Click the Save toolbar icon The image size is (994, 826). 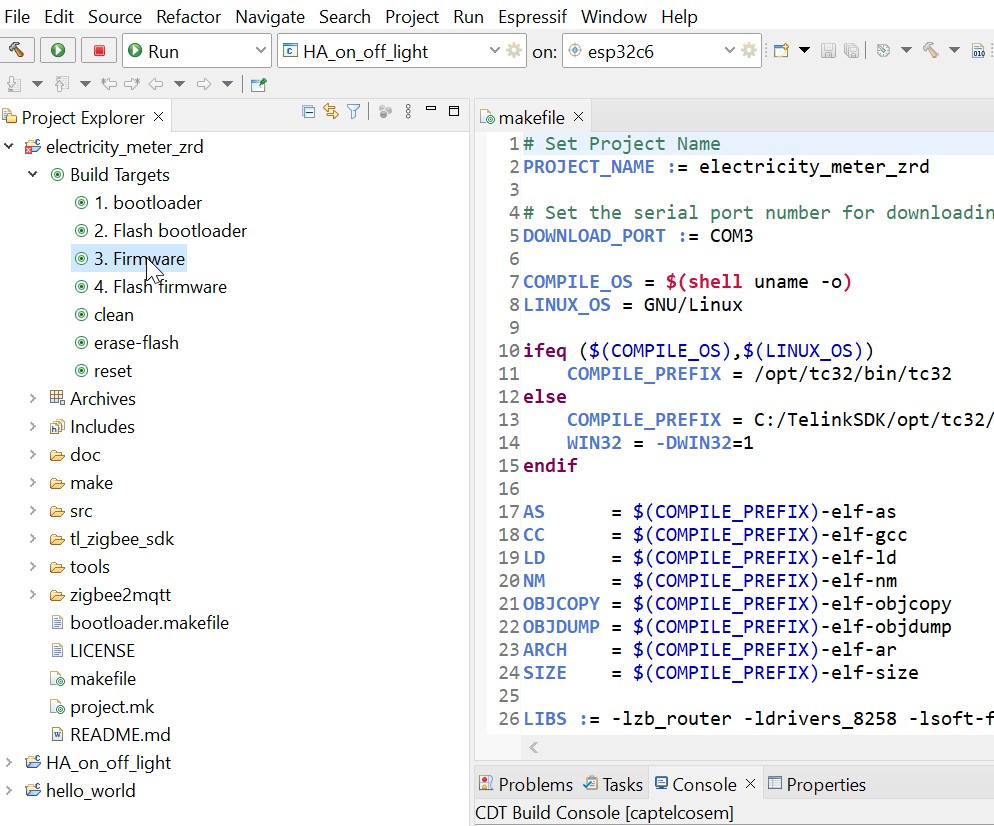(828, 51)
